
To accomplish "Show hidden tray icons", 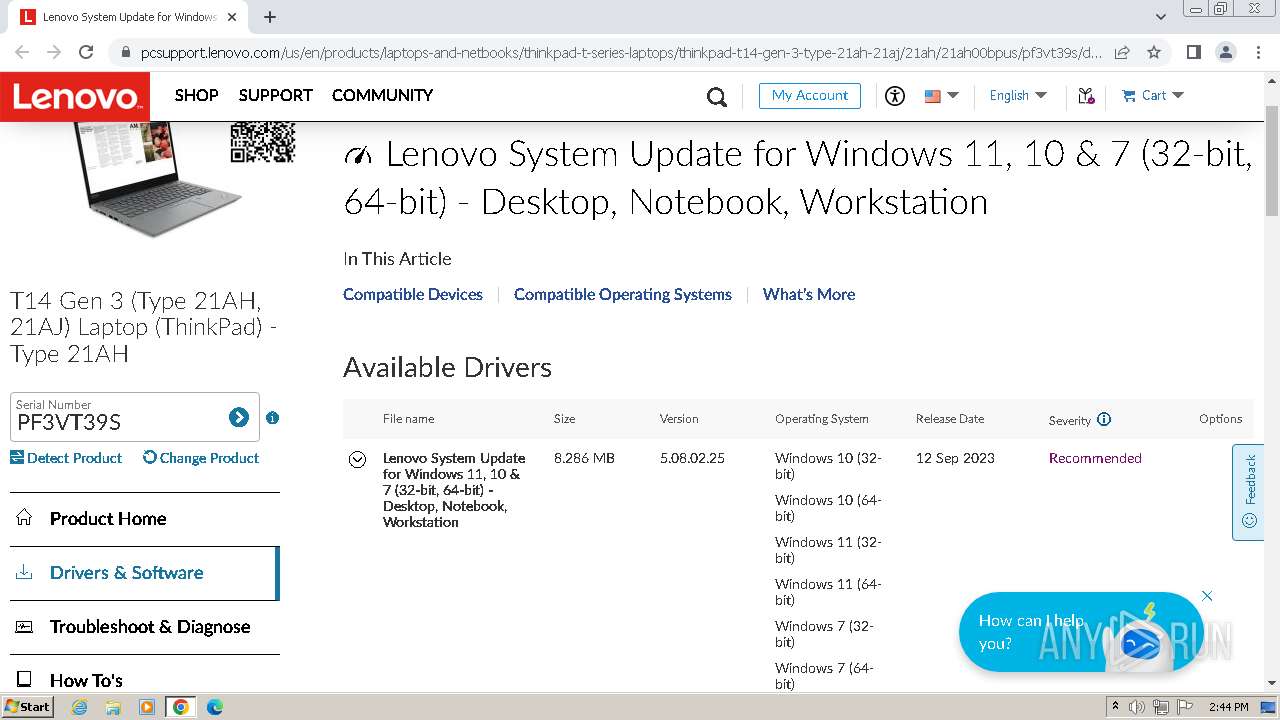I will tap(1115, 707).
